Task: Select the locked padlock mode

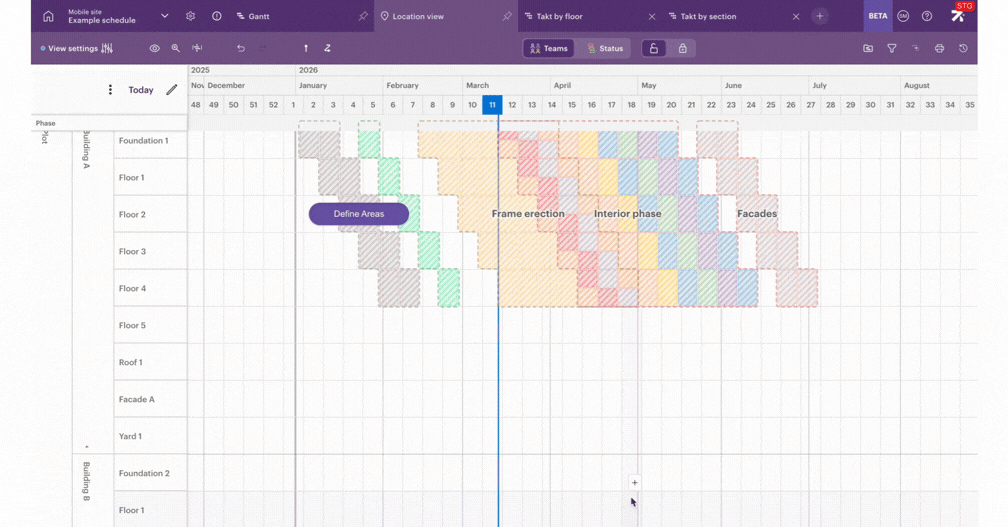Action: pos(682,48)
